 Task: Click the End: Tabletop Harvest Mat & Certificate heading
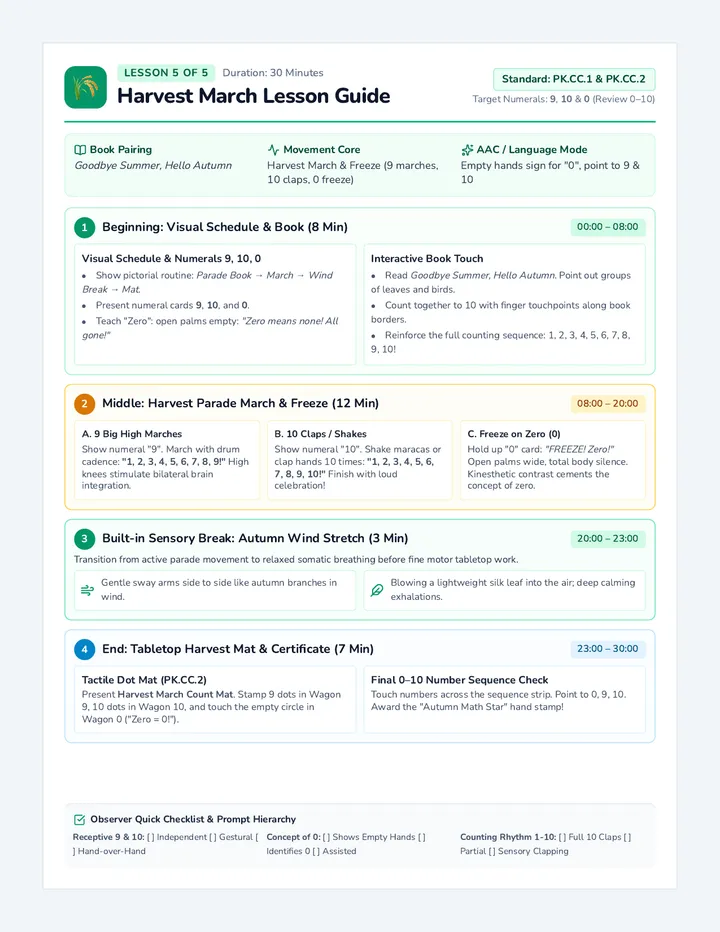pyautogui.click(x=238, y=649)
